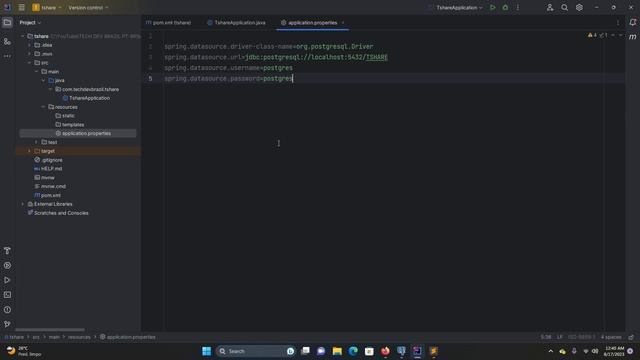This screenshot has width=640, height=360.
Task: Click the 4 spaces indent setting
Action: tap(611, 337)
